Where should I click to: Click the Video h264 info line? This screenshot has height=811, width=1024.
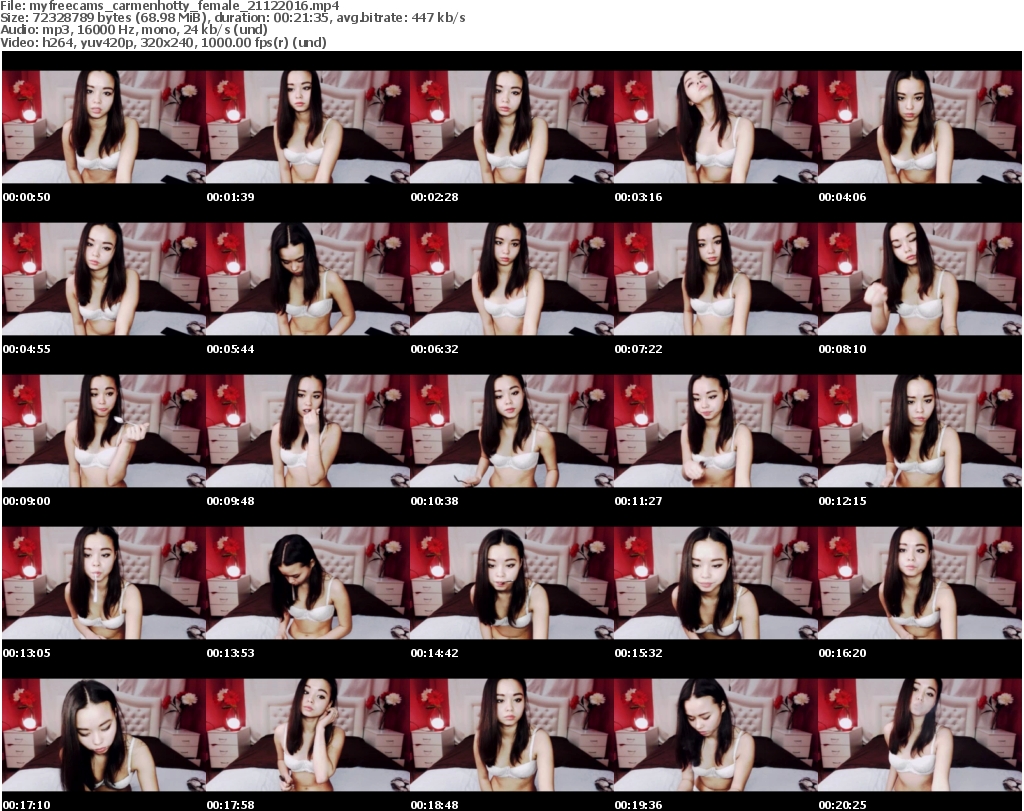[163, 42]
